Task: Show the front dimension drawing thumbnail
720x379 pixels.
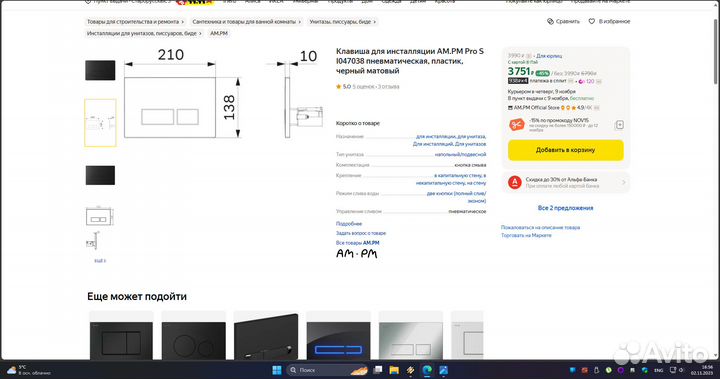Action: (100, 216)
